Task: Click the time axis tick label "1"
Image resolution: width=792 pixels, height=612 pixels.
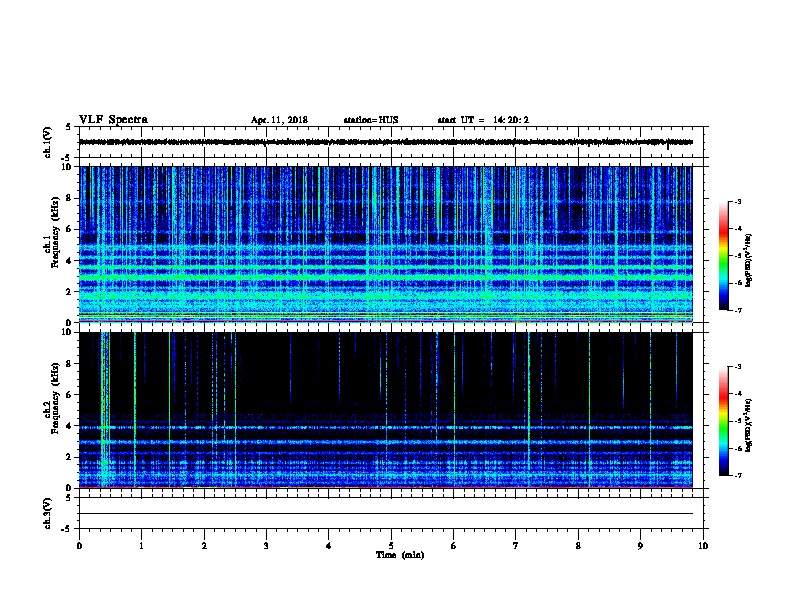Action: coord(141,546)
